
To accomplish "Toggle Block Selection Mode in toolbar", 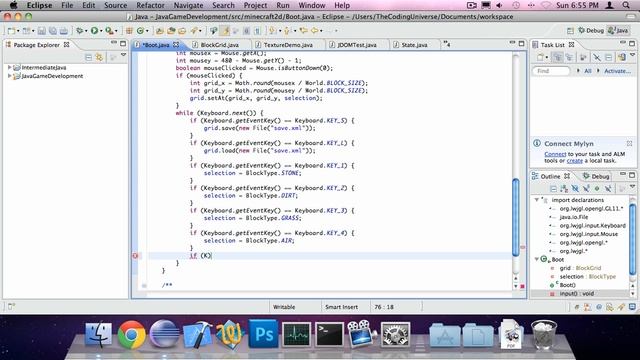I will [247, 31].
